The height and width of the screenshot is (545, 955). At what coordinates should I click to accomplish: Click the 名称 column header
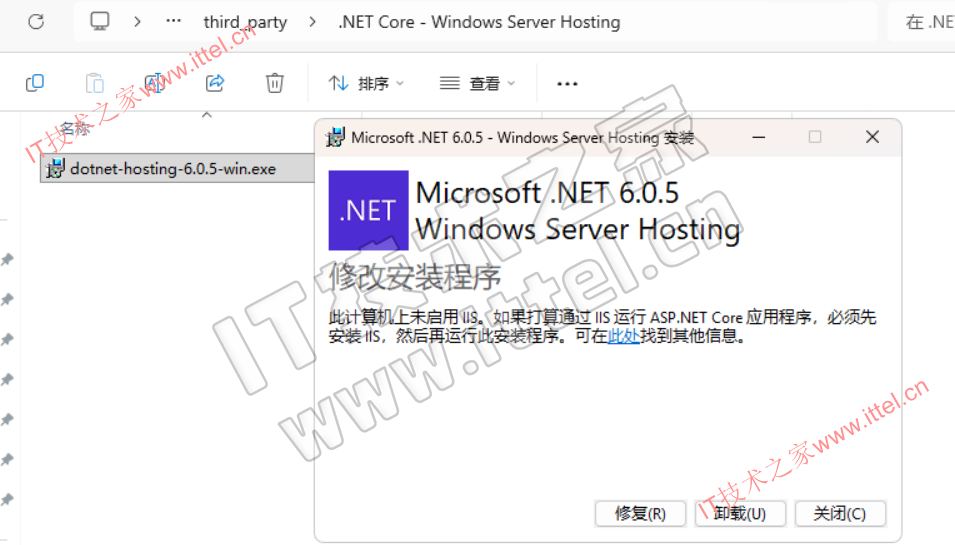(x=76, y=128)
